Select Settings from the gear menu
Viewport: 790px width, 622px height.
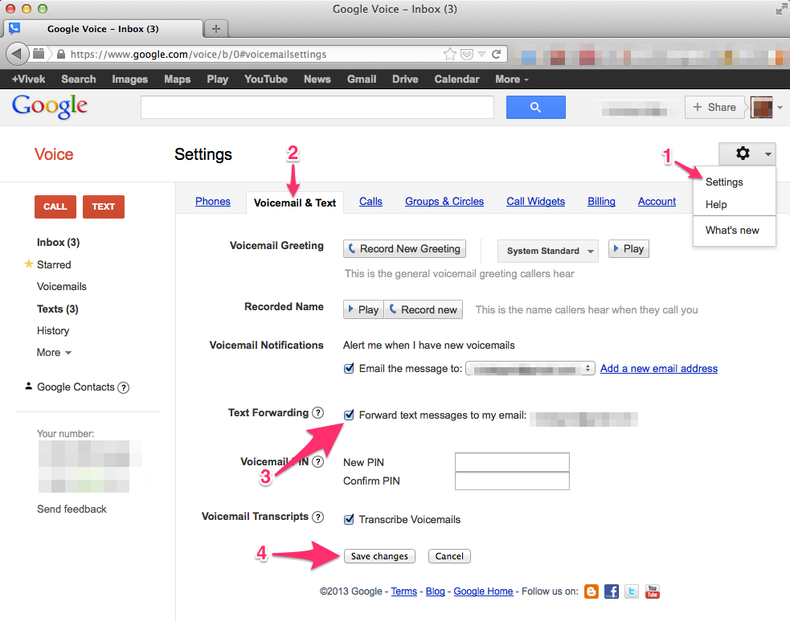(x=724, y=182)
